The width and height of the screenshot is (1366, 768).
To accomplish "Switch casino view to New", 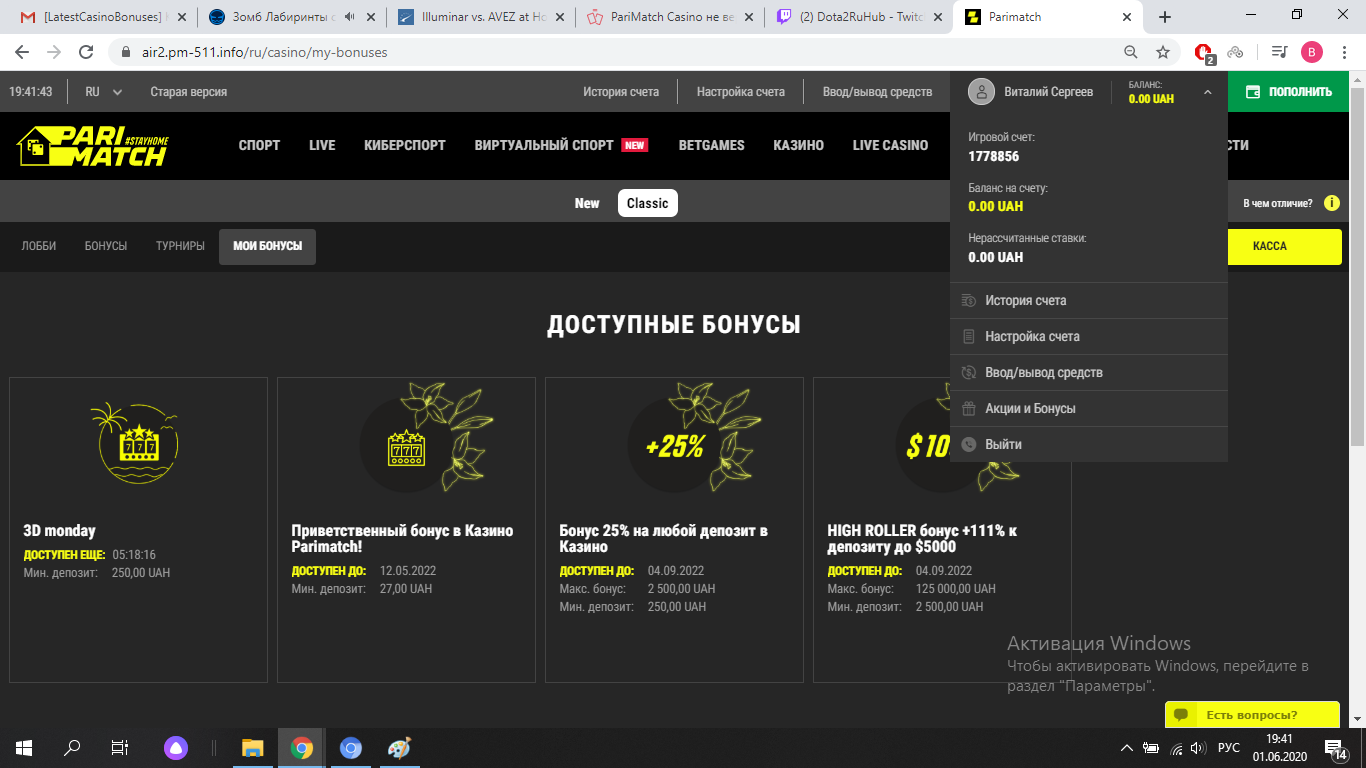I will (587, 203).
